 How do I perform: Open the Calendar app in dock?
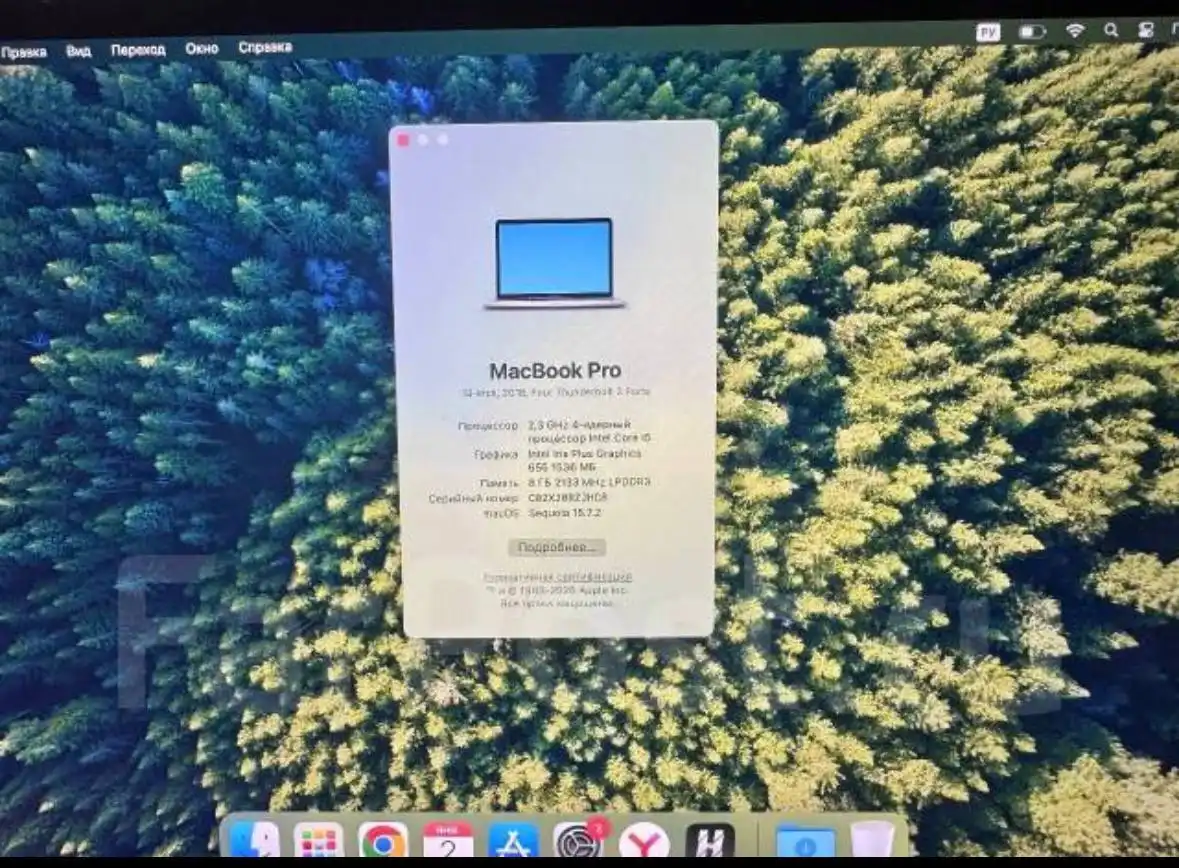[x=448, y=840]
